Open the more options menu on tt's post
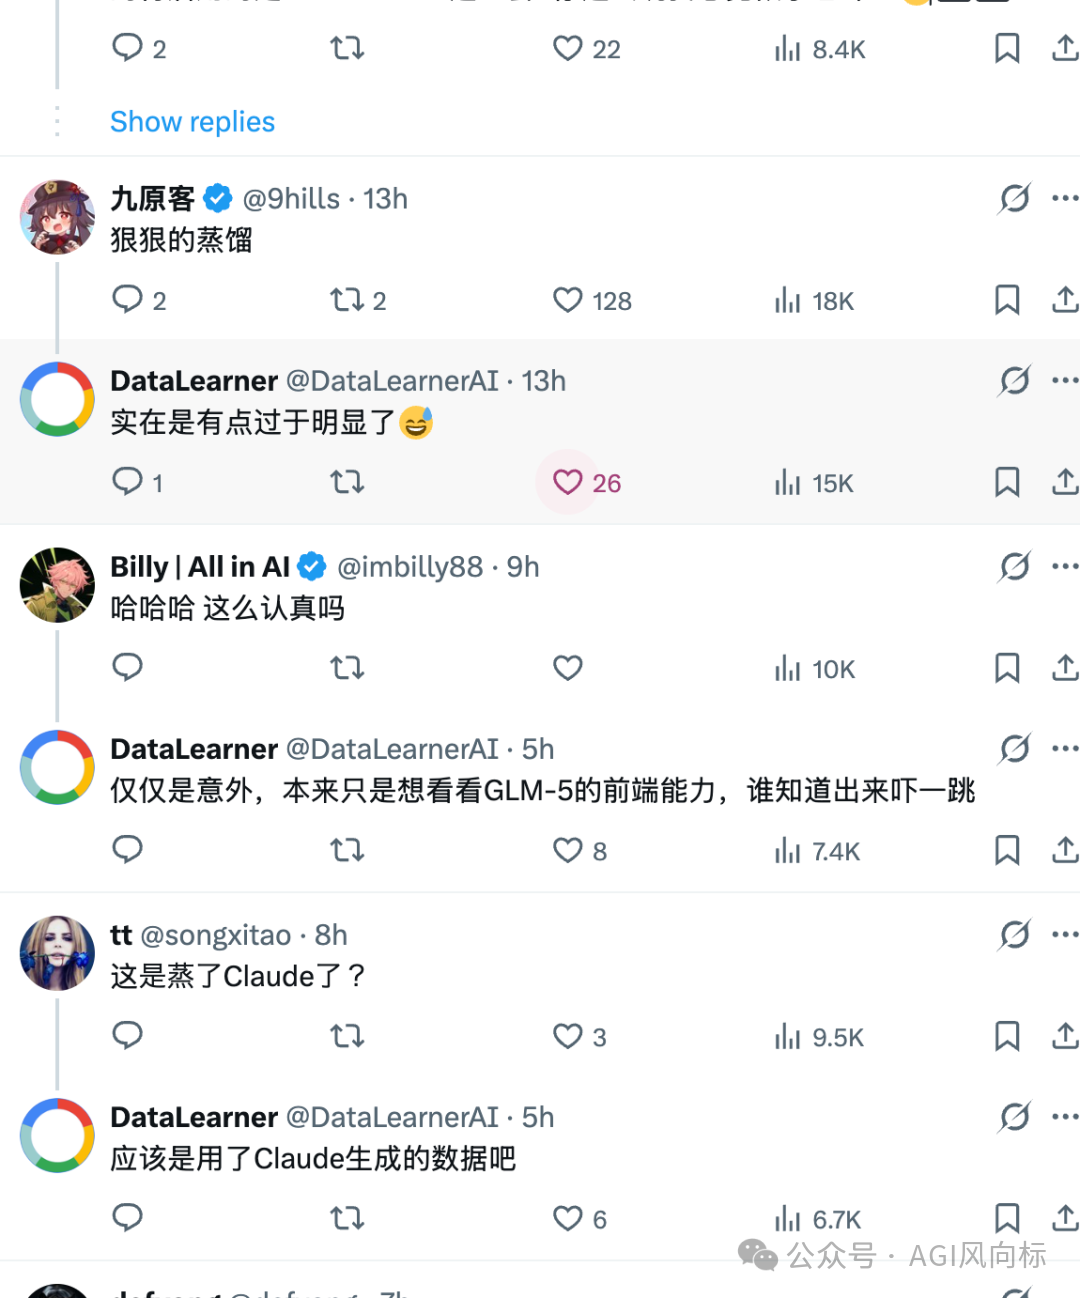 point(1066,934)
